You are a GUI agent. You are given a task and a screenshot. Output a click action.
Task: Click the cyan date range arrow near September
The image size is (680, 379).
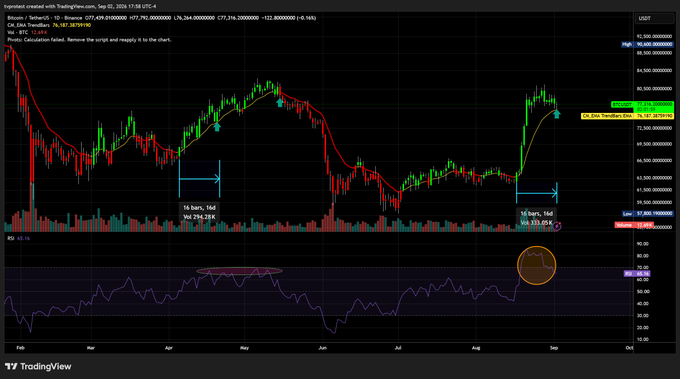coord(536,193)
